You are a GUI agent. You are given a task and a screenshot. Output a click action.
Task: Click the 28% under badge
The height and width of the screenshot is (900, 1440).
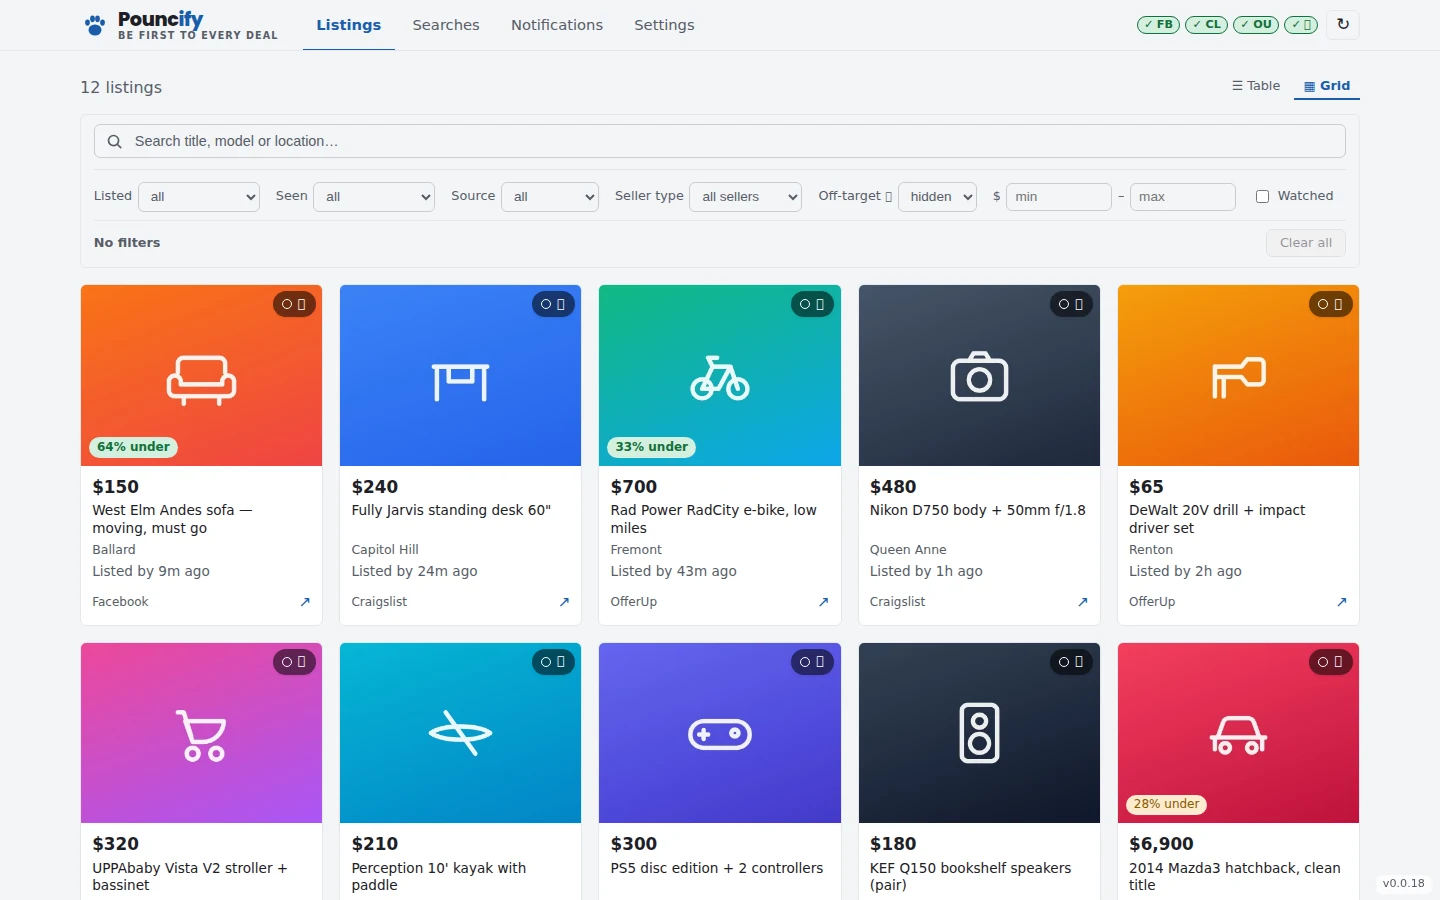(x=1167, y=804)
